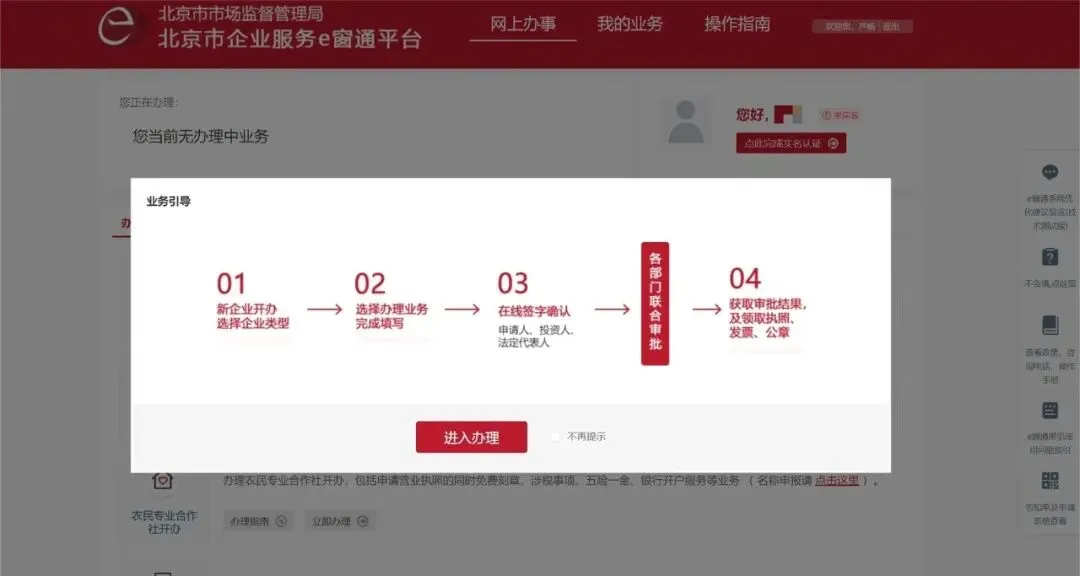Click the 进入办理 button

(471, 437)
